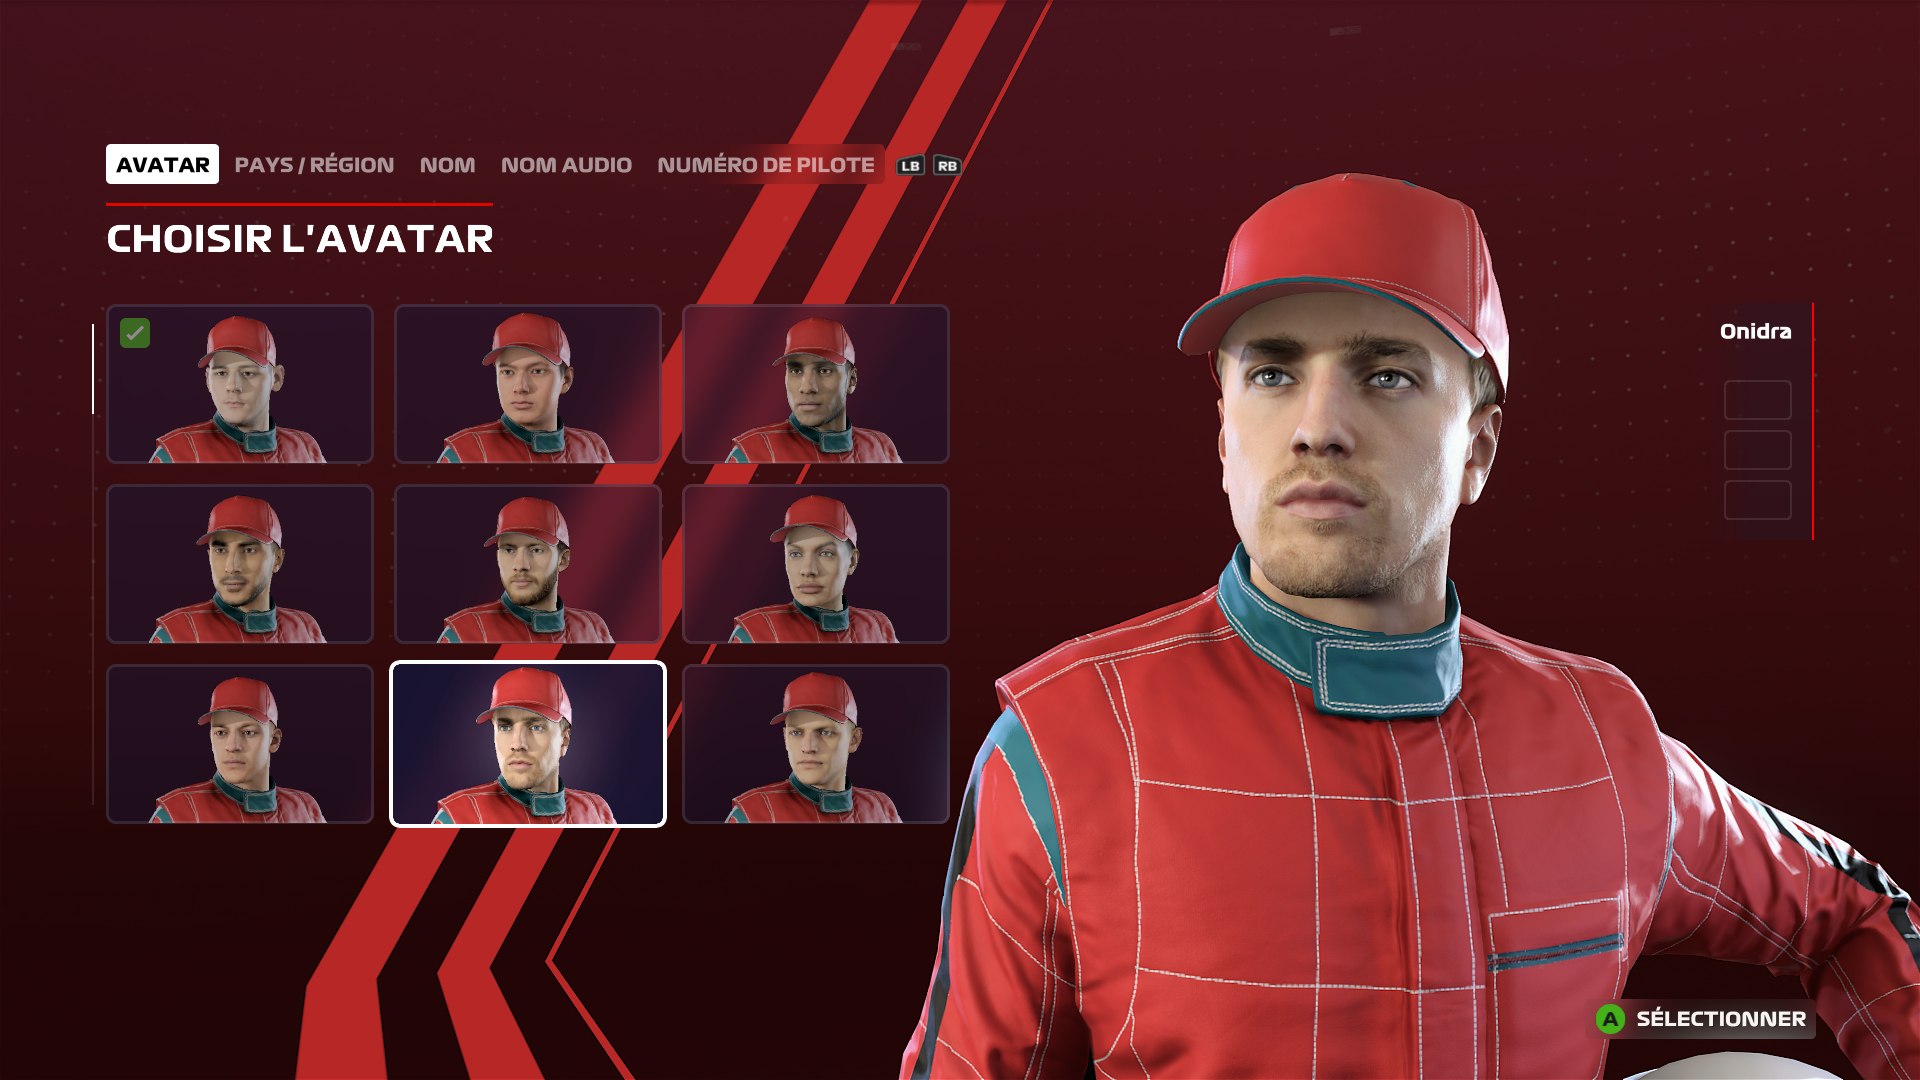Open the NOM AUDIO tab

(x=566, y=165)
